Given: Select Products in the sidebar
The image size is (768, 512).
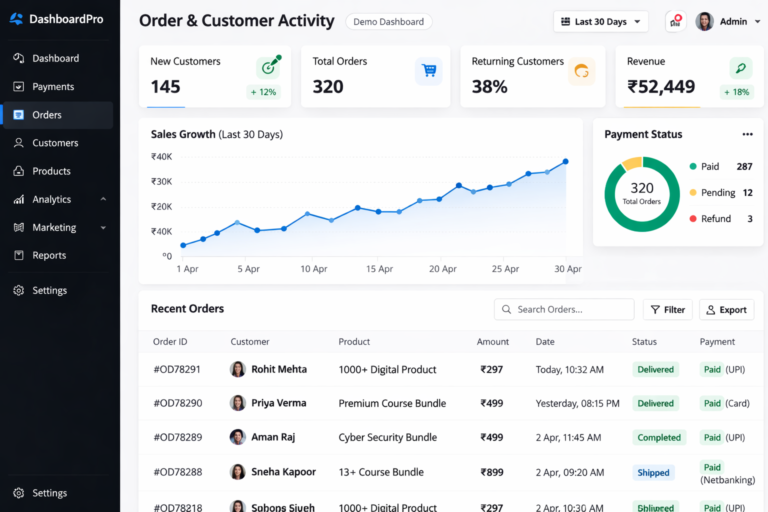Looking at the screenshot, I should point(51,171).
